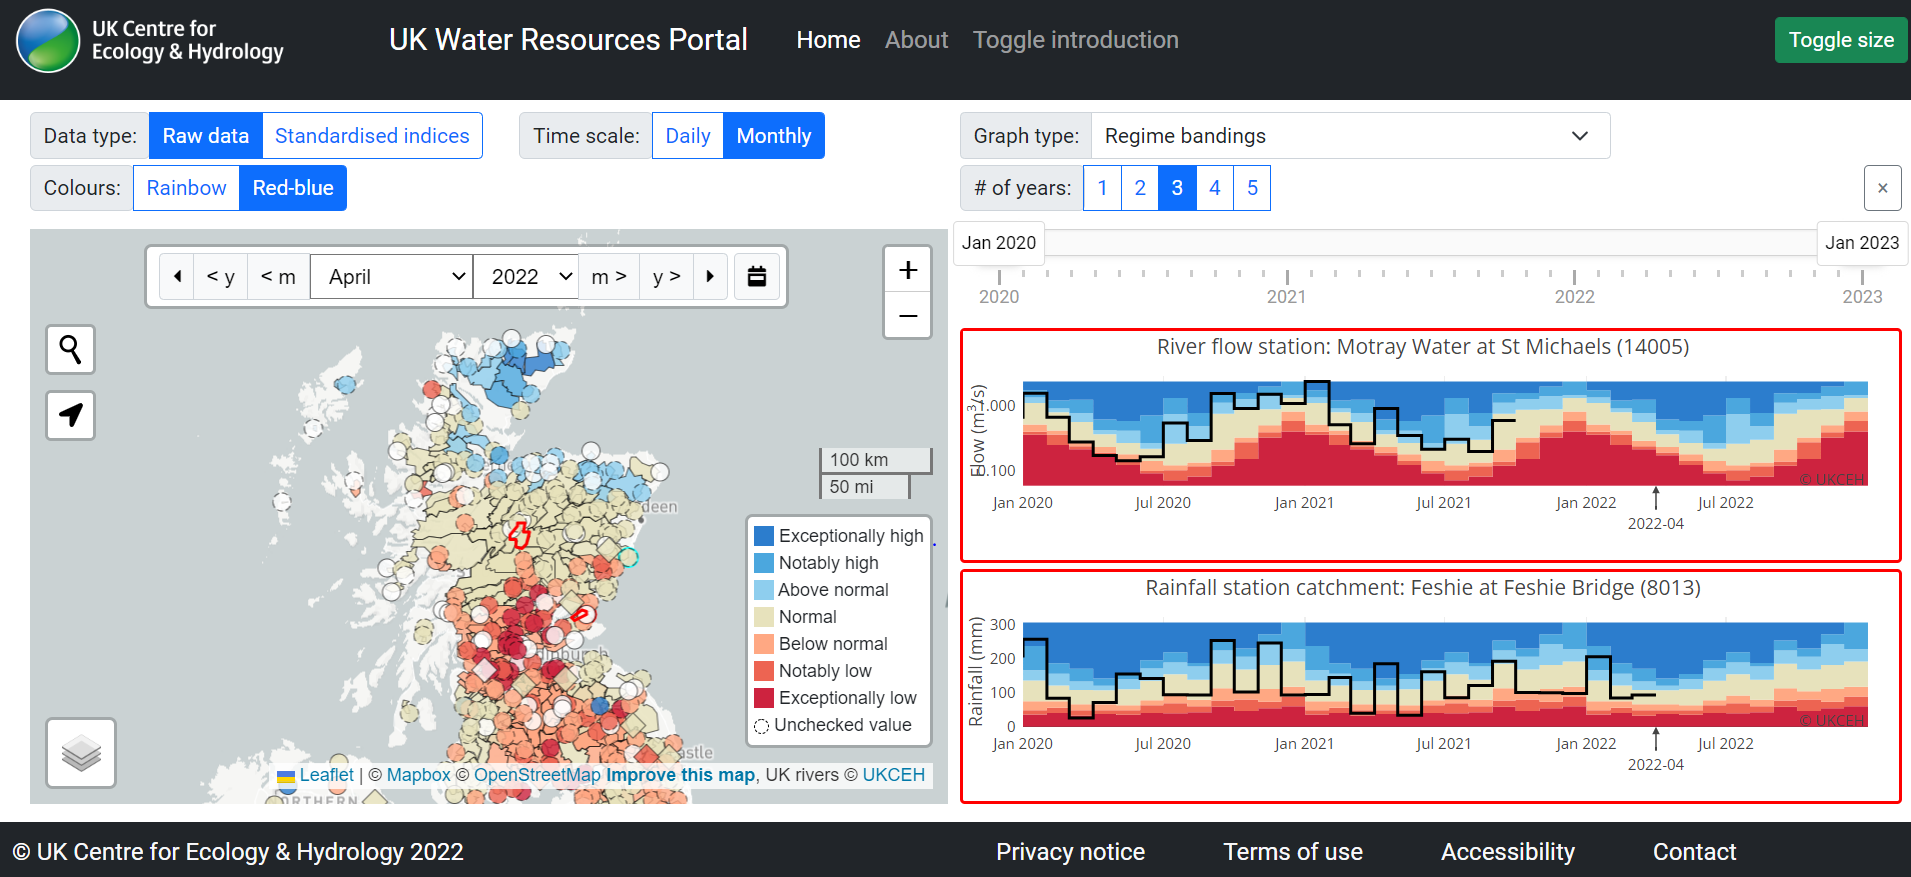Click the Below normal legend swatch
1911x877 pixels.
click(x=764, y=644)
